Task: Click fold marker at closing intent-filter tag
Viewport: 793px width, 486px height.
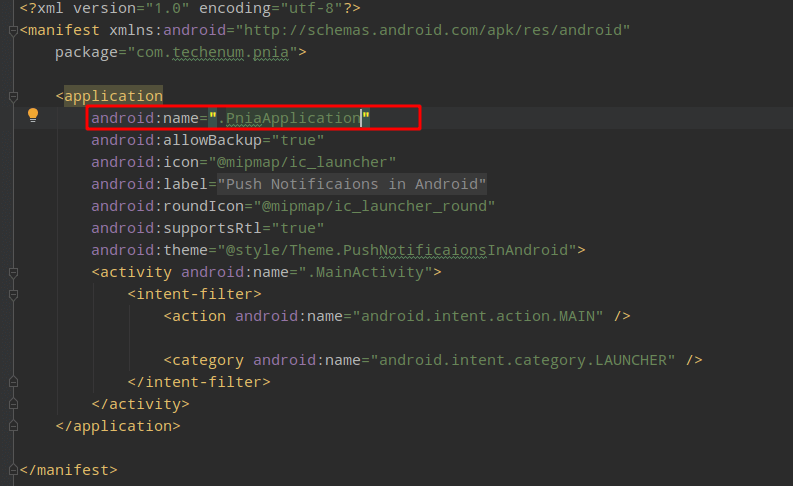Action: click(14, 382)
